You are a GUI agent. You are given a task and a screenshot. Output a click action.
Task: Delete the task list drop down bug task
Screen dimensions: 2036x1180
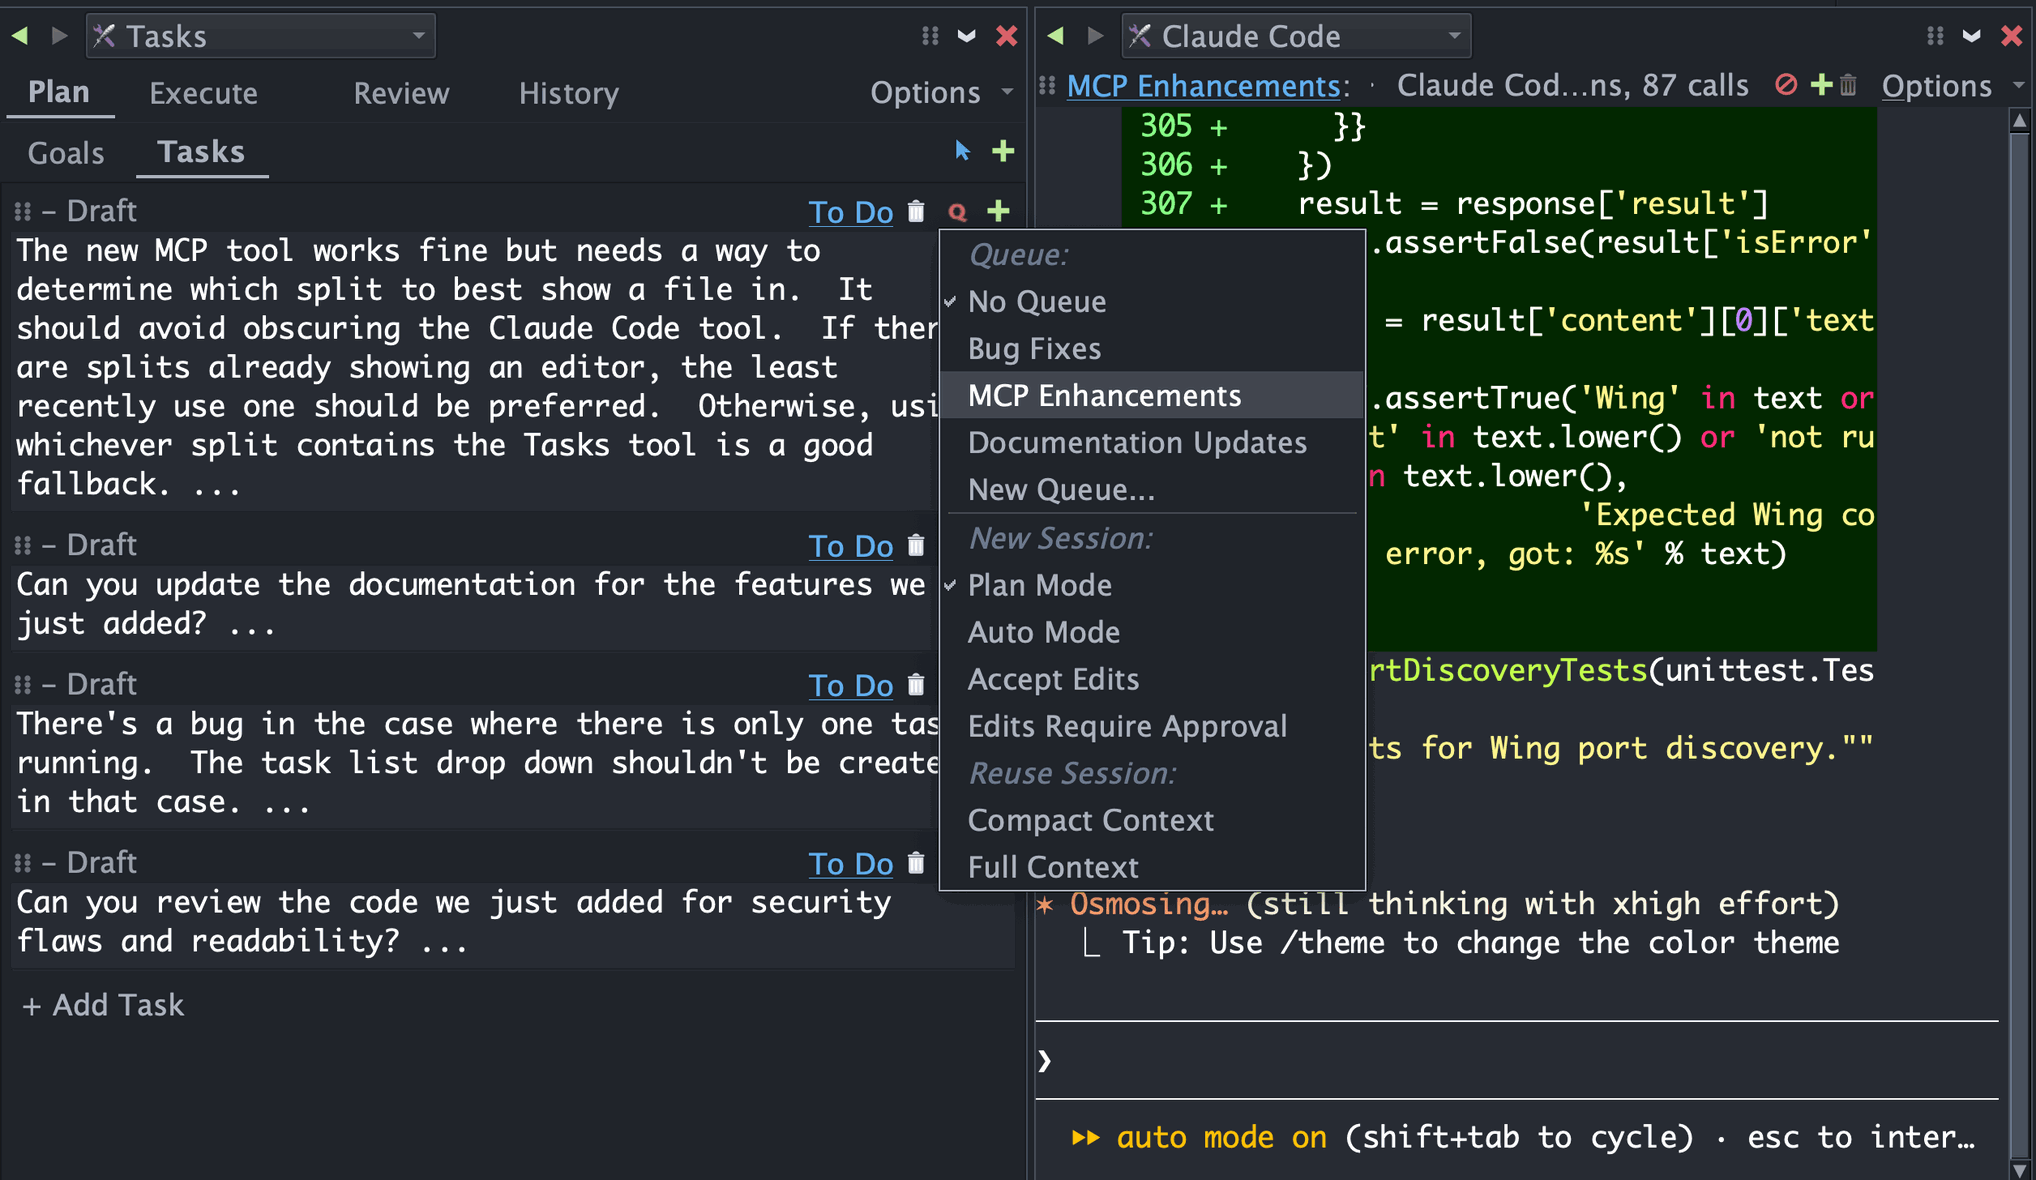(x=916, y=684)
